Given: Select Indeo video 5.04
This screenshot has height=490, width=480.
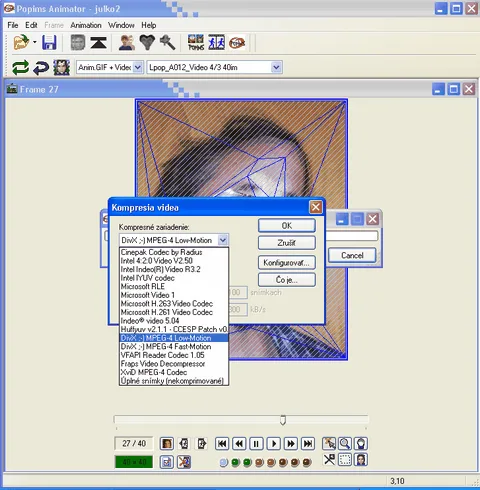Looking at the screenshot, I should tap(174, 321).
